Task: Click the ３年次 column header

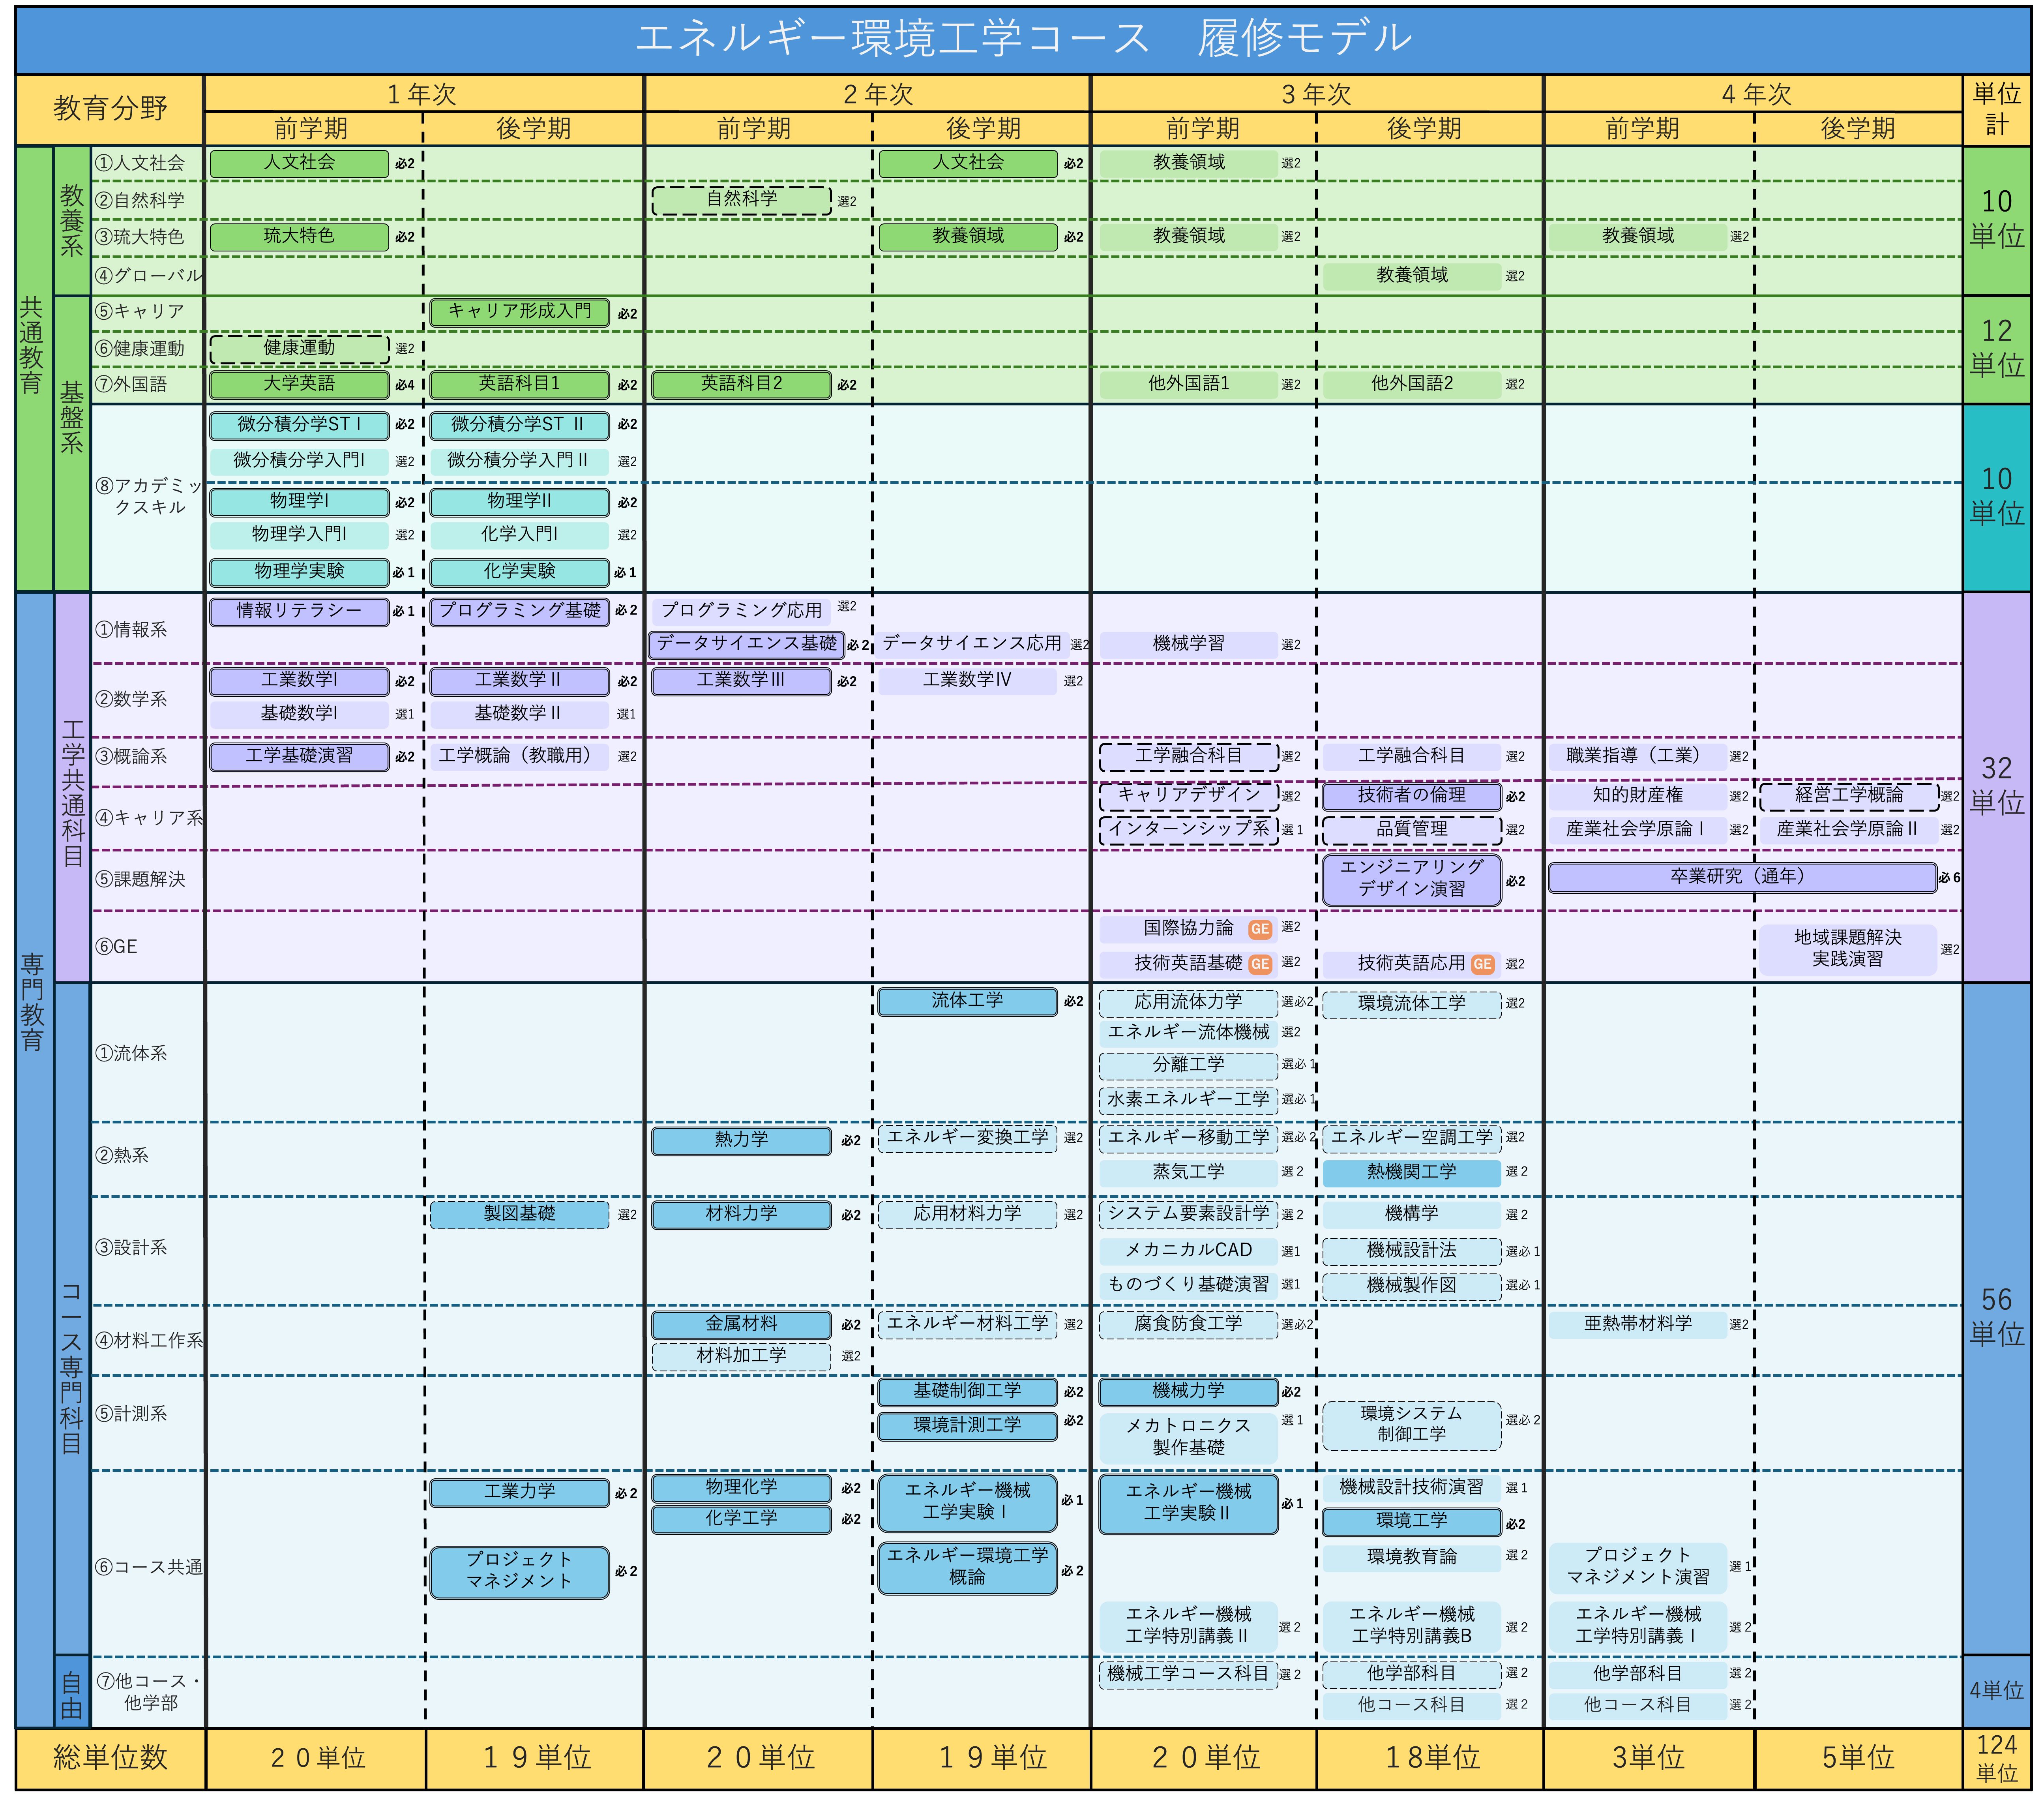Action: tap(1316, 94)
